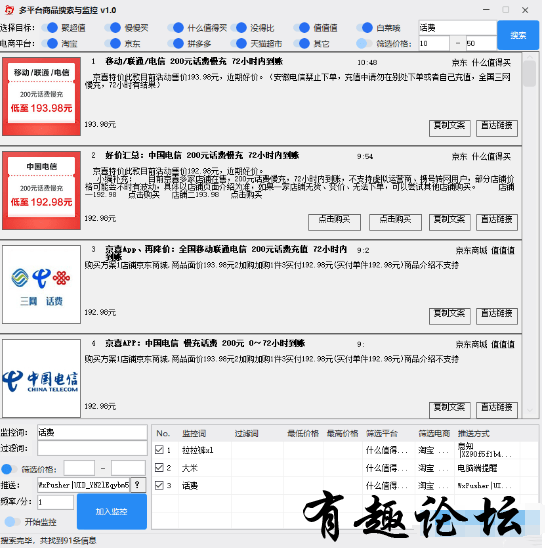Toggle the 什么值得买 target switch
545x550 pixels.
(x=176, y=28)
